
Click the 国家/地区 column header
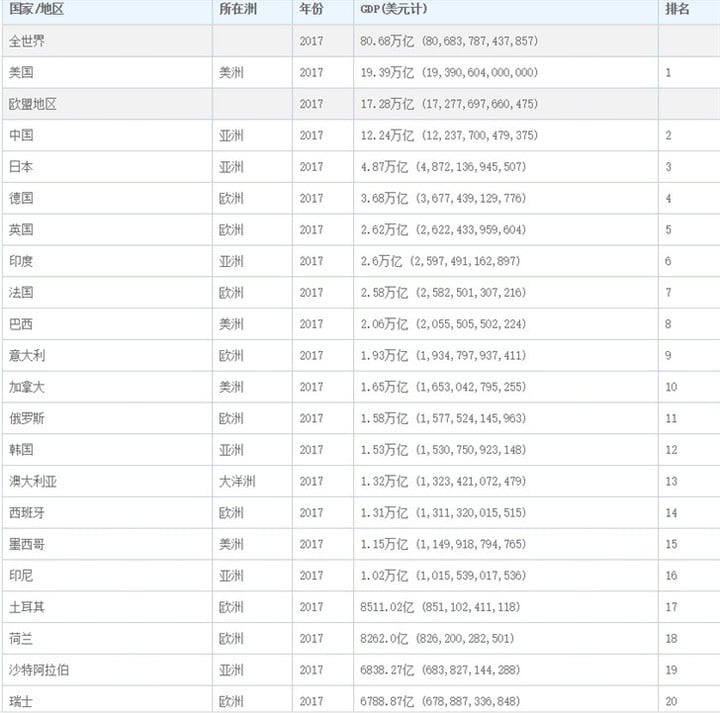(36, 9)
